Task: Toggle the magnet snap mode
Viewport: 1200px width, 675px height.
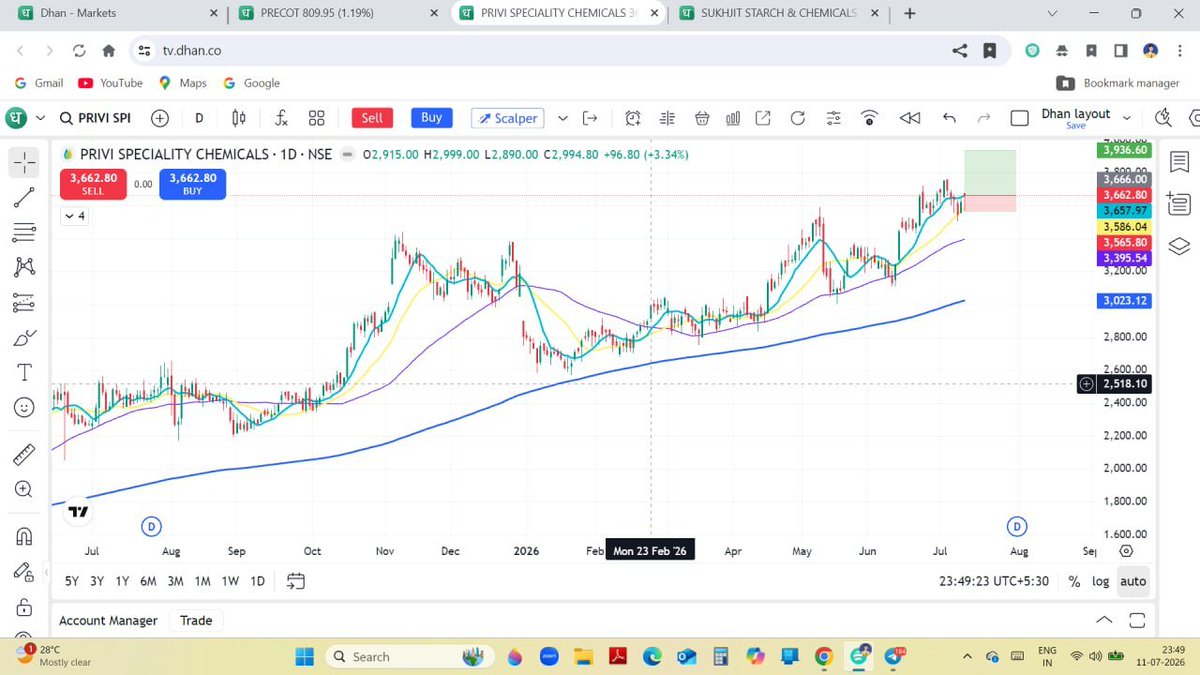Action: (x=24, y=537)
